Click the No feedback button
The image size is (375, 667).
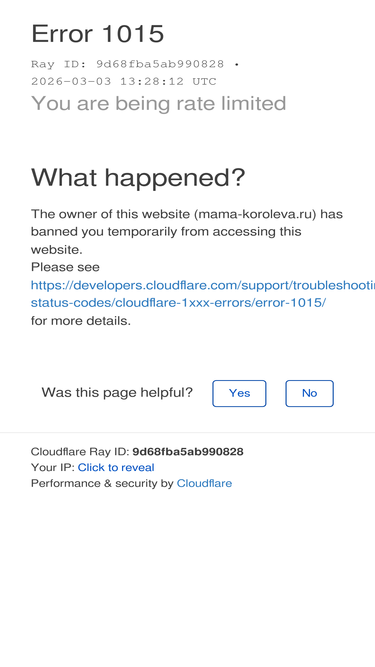pyautogui.click(x=310, y=393)
